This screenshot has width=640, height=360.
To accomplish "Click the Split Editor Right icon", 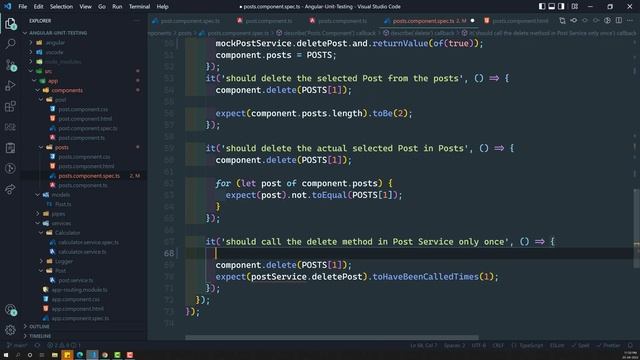I will coord(619,20).
